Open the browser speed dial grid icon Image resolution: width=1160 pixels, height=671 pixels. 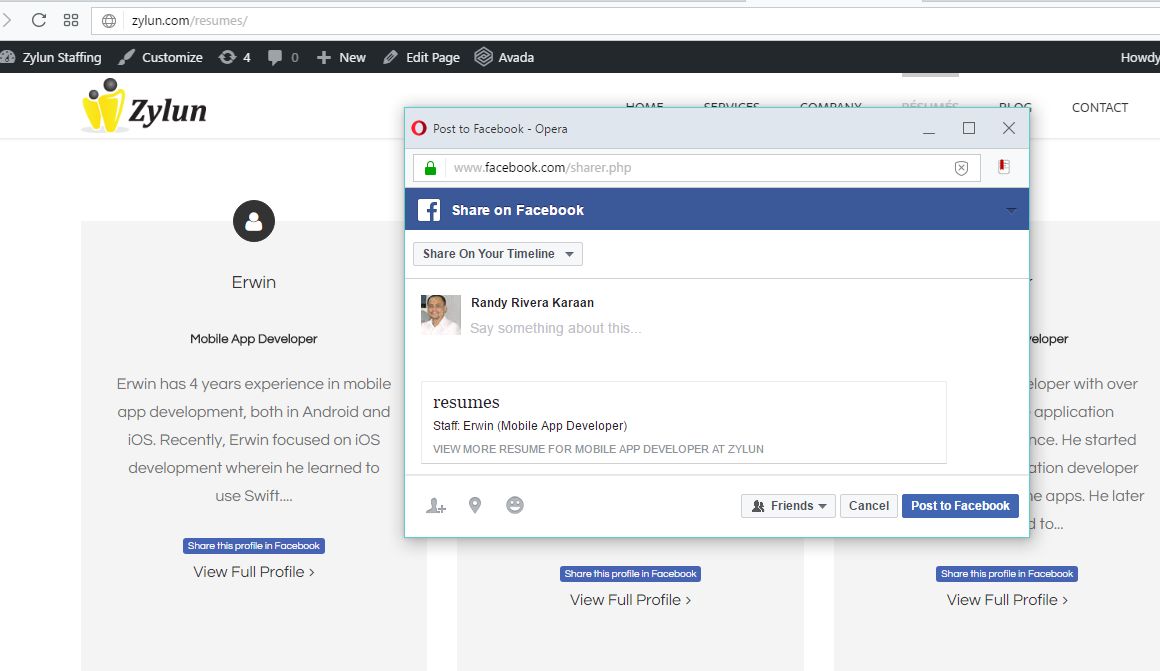[x=71, y=20]
